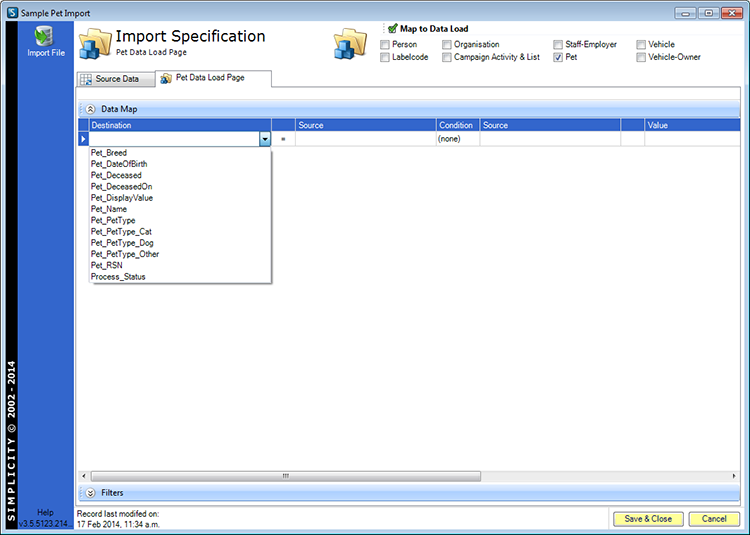Choose Pet_PetType from the list
This screenshot has width=750, height=535.
[x=180, y=220]
